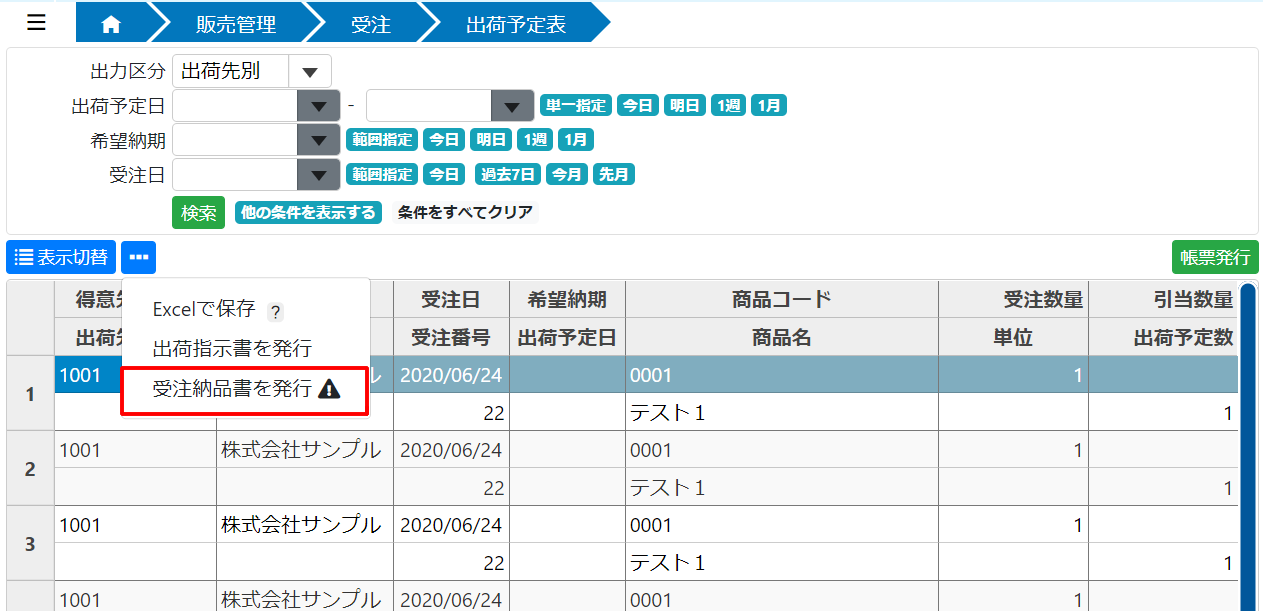Click the help question mark next to Excelで保存
The width and height of the screenshot is (1263, 611).
coord(276,311)
